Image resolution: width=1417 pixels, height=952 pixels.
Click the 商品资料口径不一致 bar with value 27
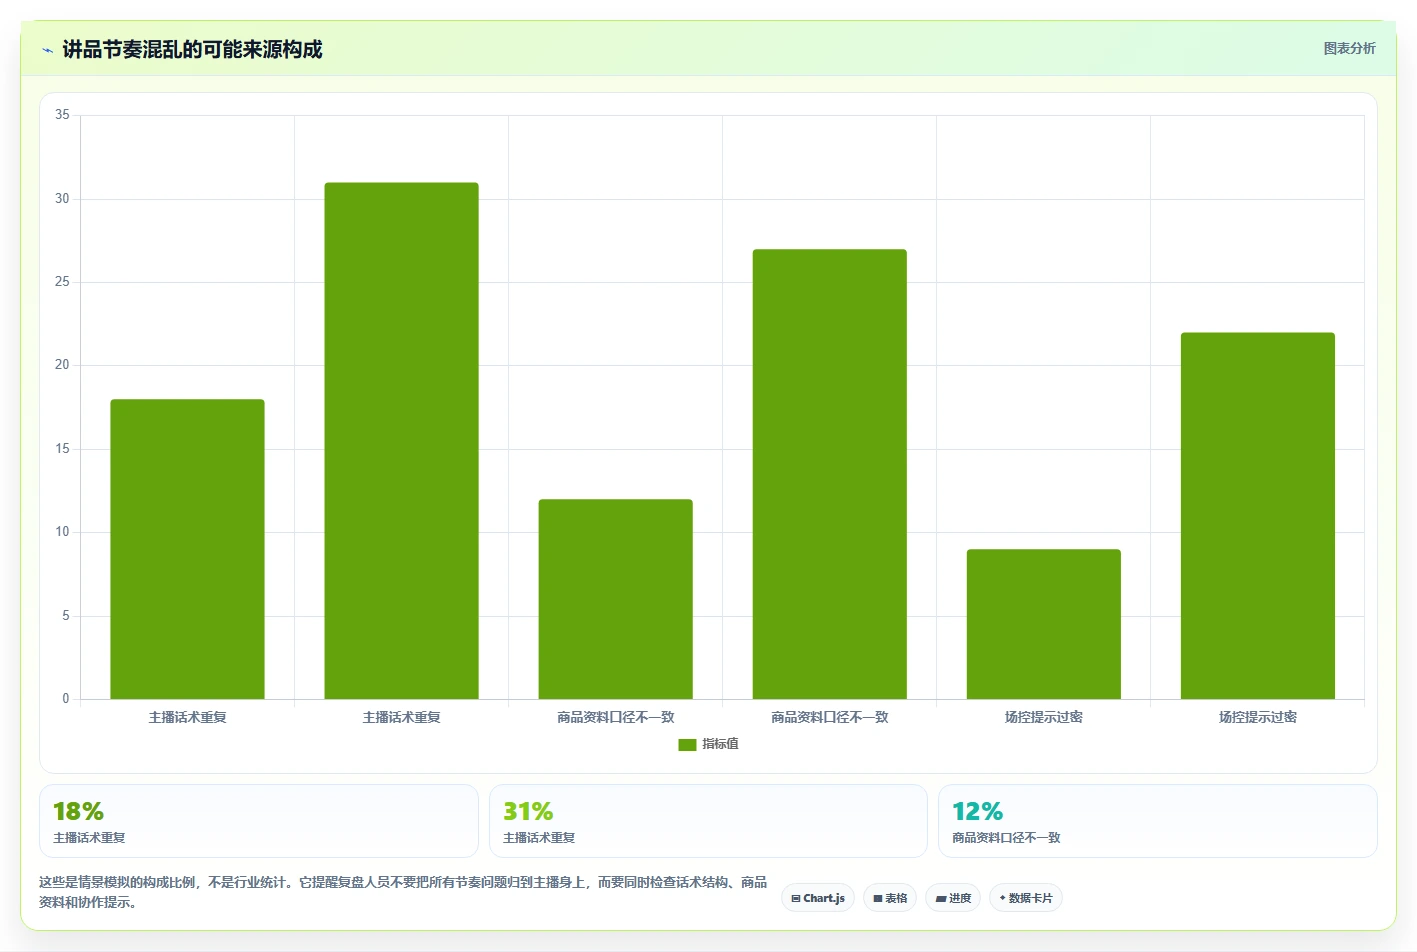click(829, 474)
